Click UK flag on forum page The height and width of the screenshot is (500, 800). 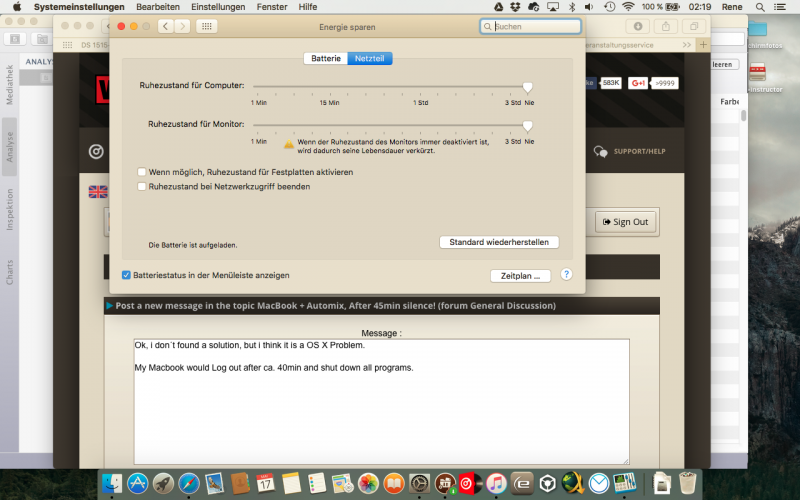coord(98,192)
